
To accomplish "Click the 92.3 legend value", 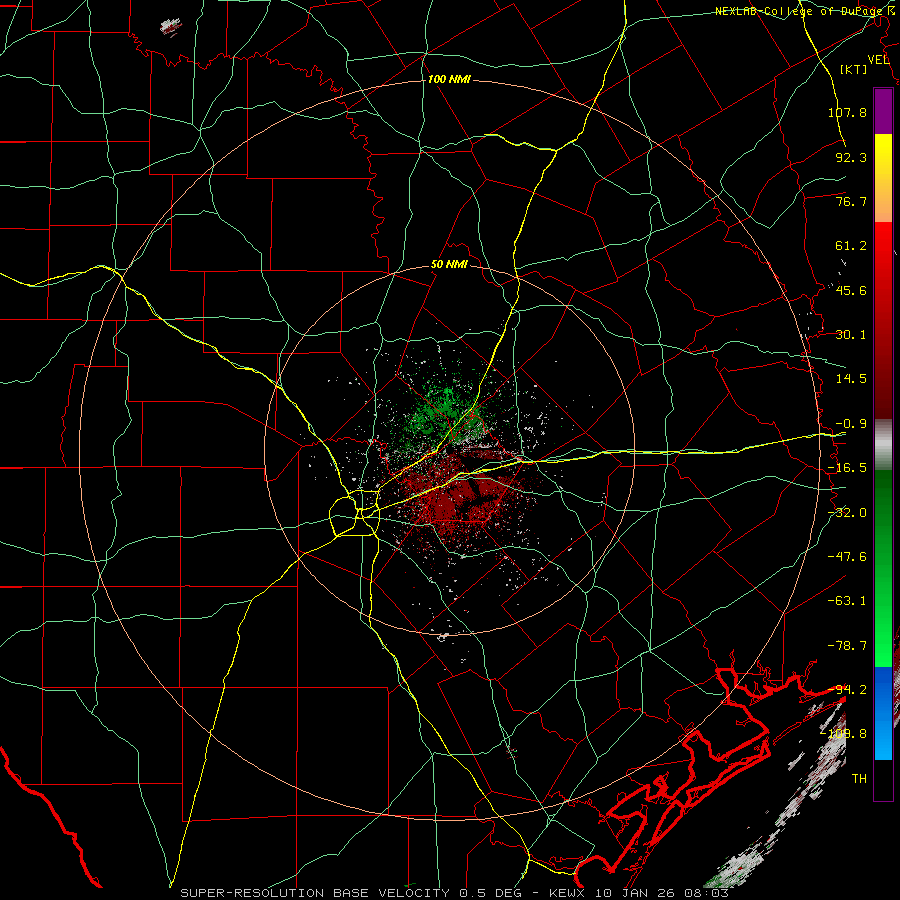I will [851, 157].
